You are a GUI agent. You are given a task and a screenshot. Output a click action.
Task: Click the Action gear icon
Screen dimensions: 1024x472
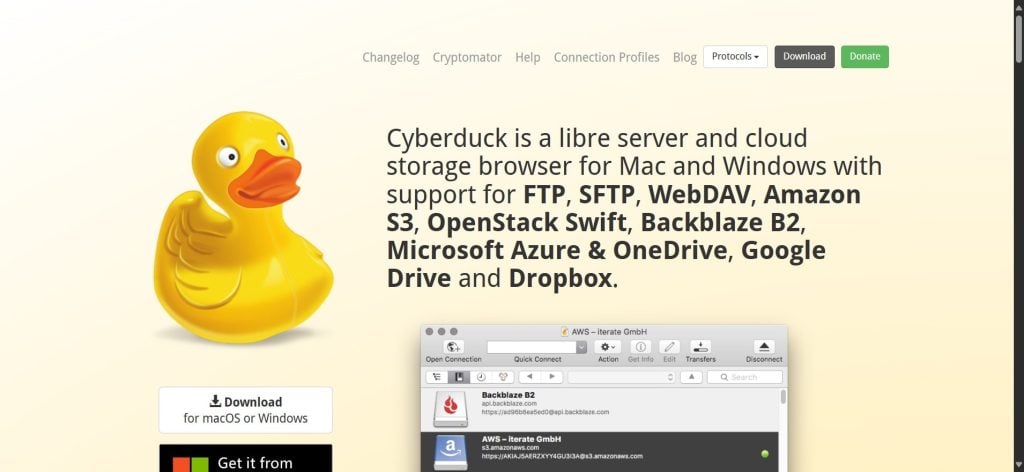coord(608,347)
